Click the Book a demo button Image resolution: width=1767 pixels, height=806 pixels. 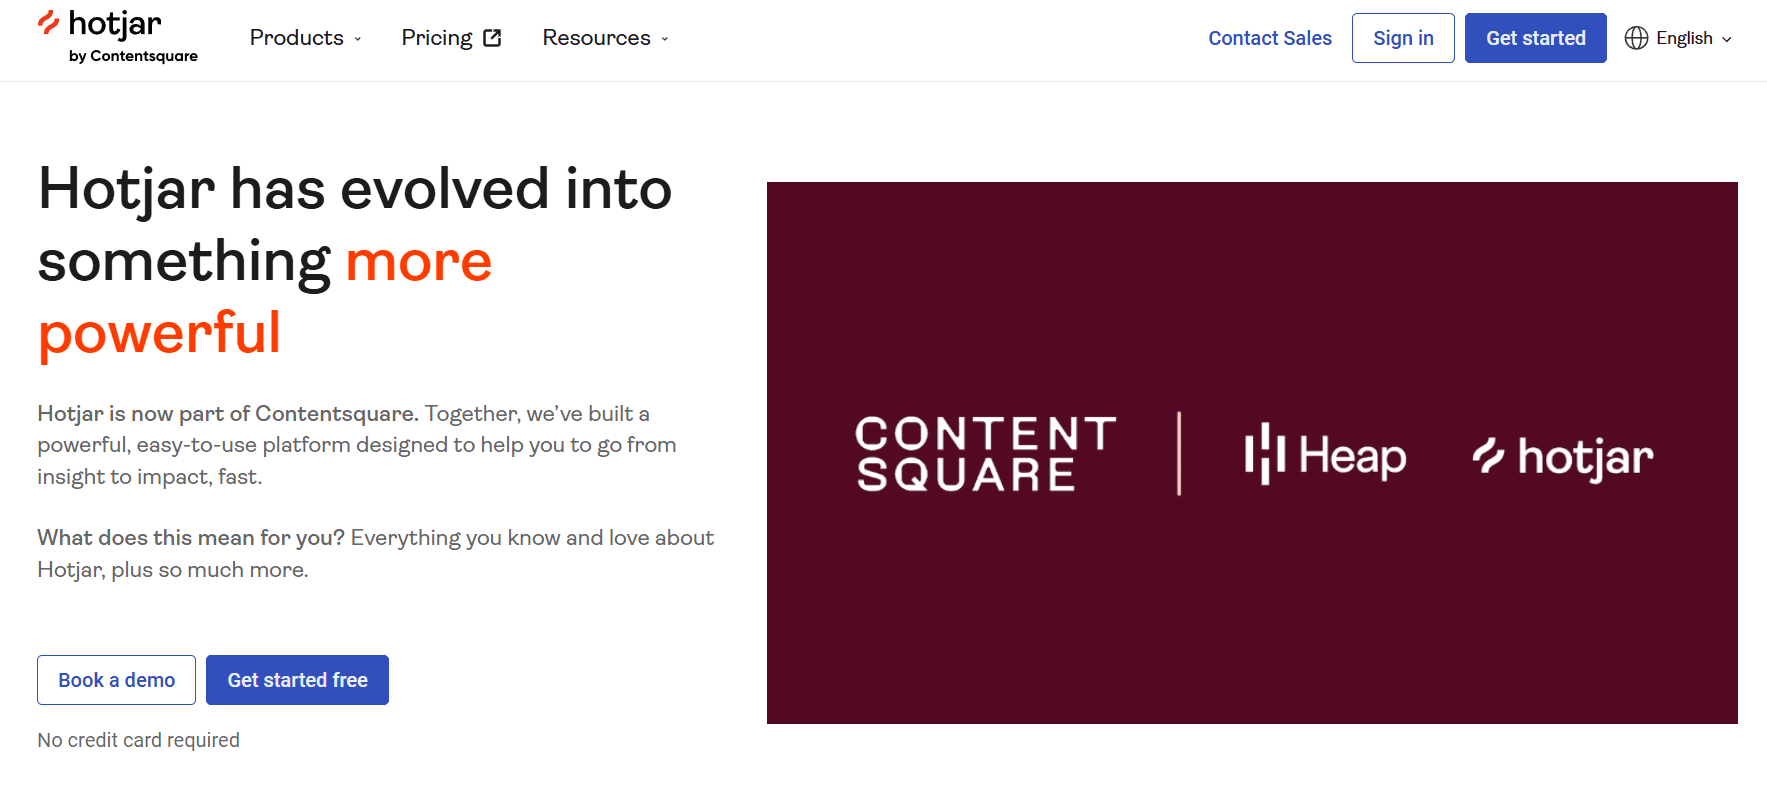tap(116, 680)
